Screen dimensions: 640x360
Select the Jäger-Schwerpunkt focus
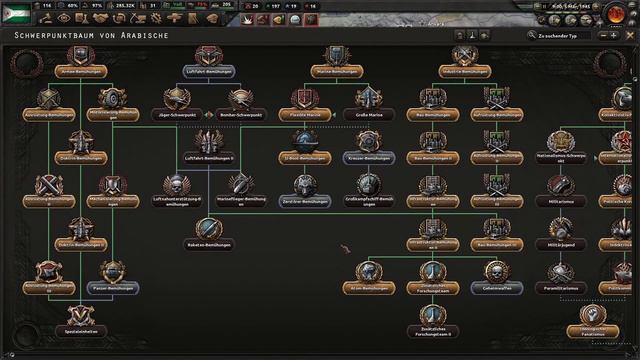(x=177, y=115)
